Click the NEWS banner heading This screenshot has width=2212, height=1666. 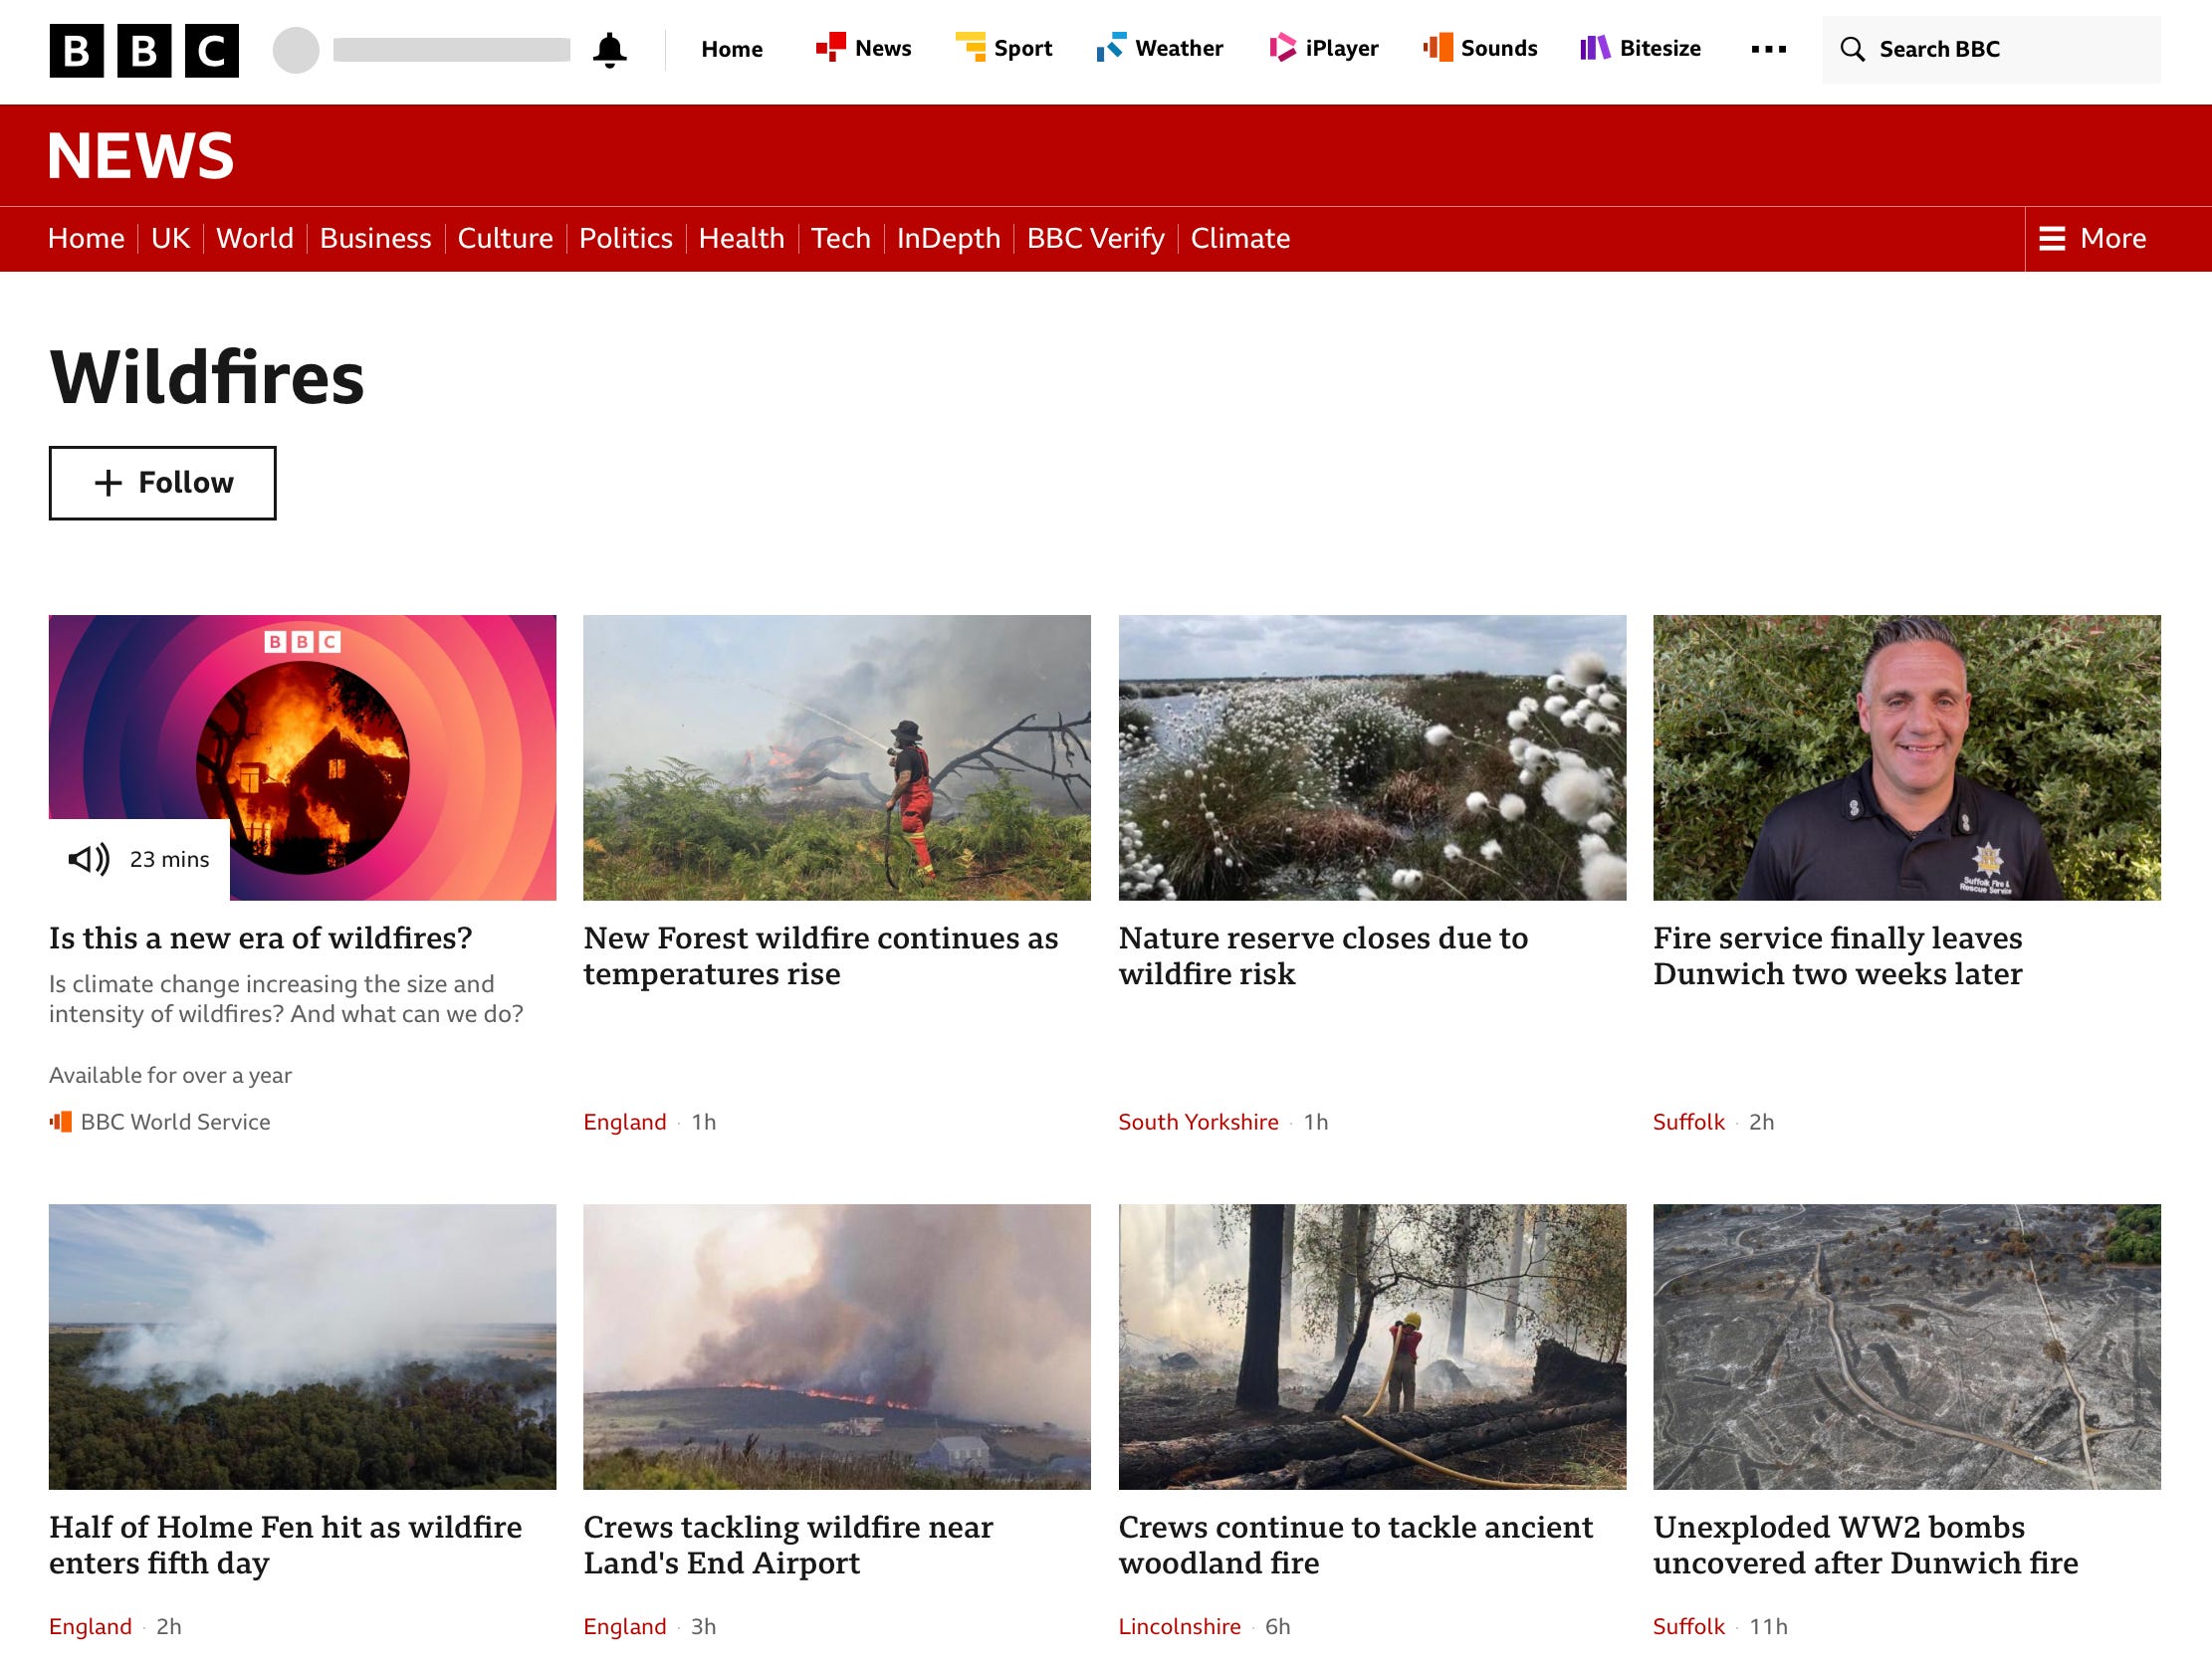(141, 156)
